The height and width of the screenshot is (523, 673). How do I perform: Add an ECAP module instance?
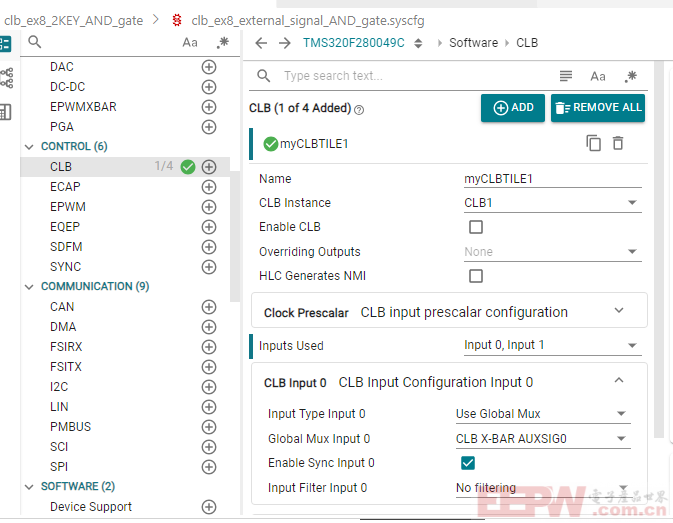point(209,187)
